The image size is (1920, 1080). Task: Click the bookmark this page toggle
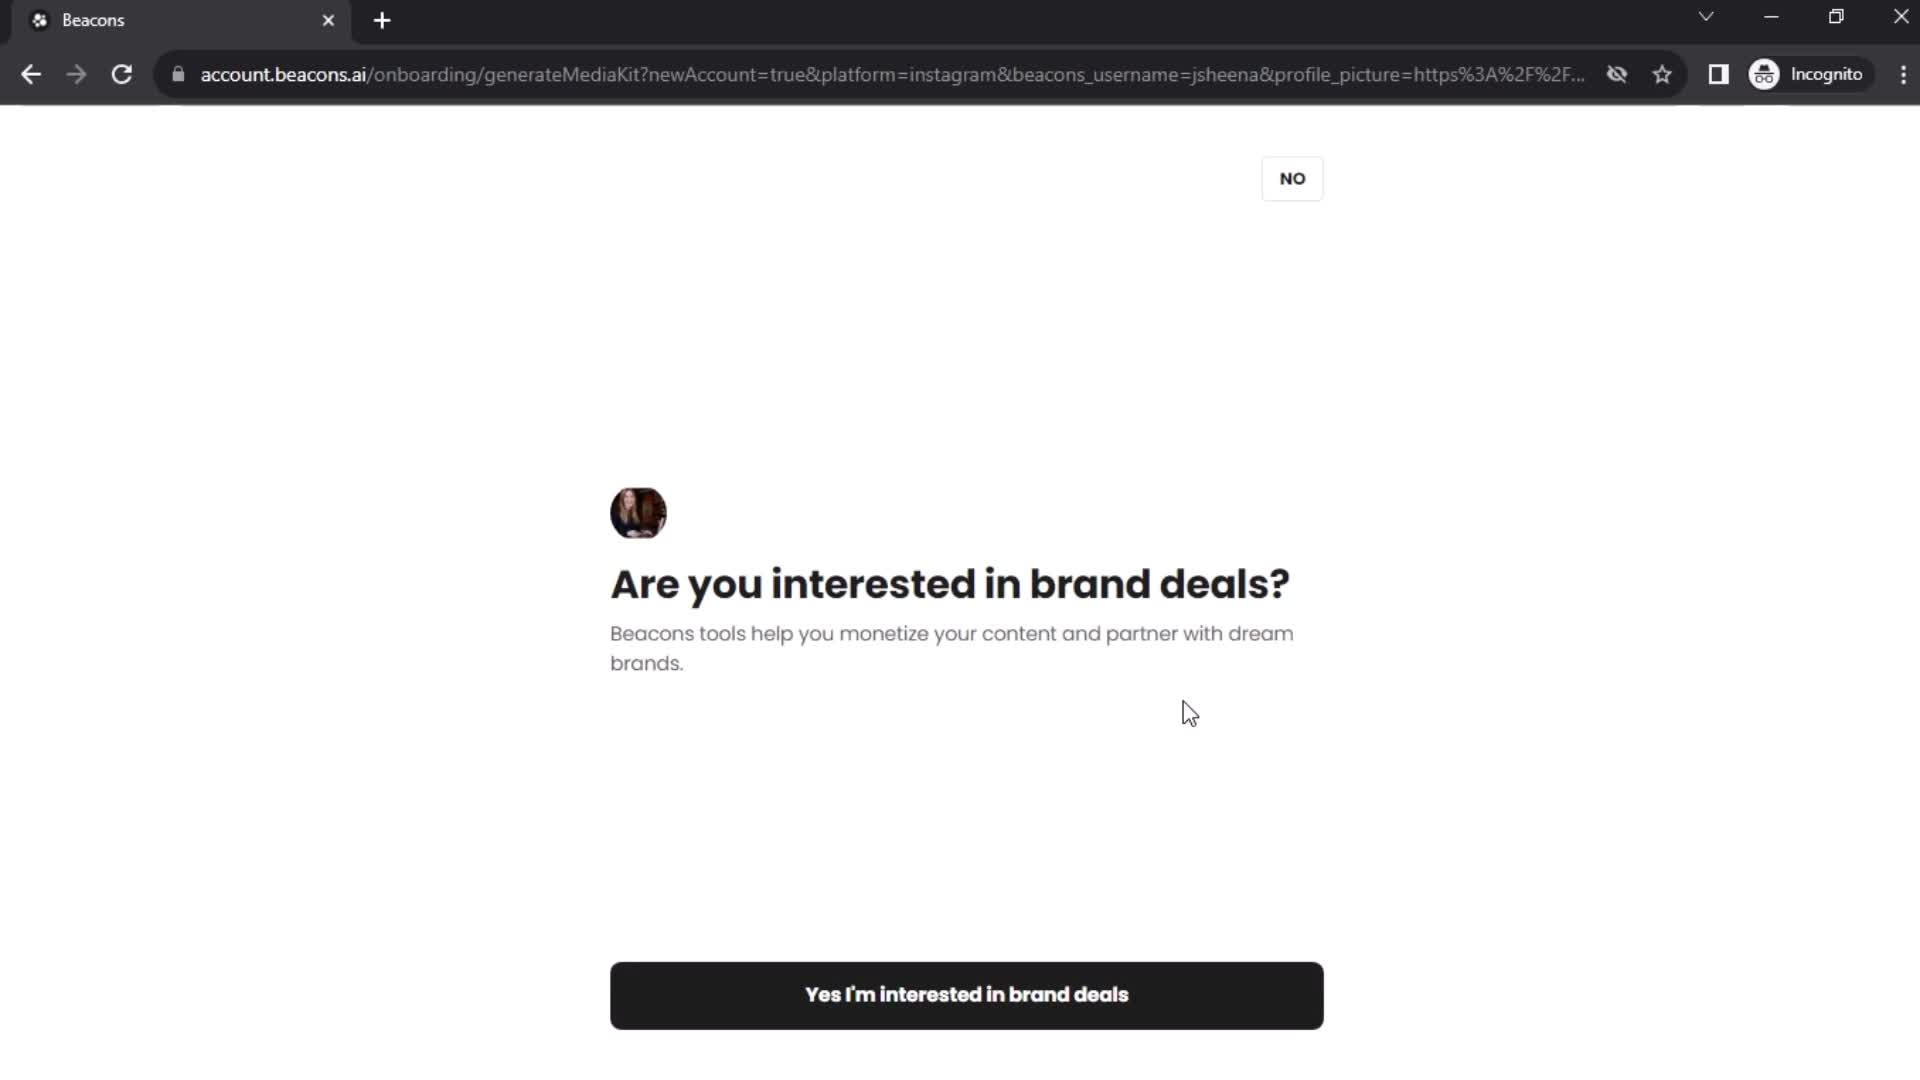pyautogui.click(x=1664, y=74)
